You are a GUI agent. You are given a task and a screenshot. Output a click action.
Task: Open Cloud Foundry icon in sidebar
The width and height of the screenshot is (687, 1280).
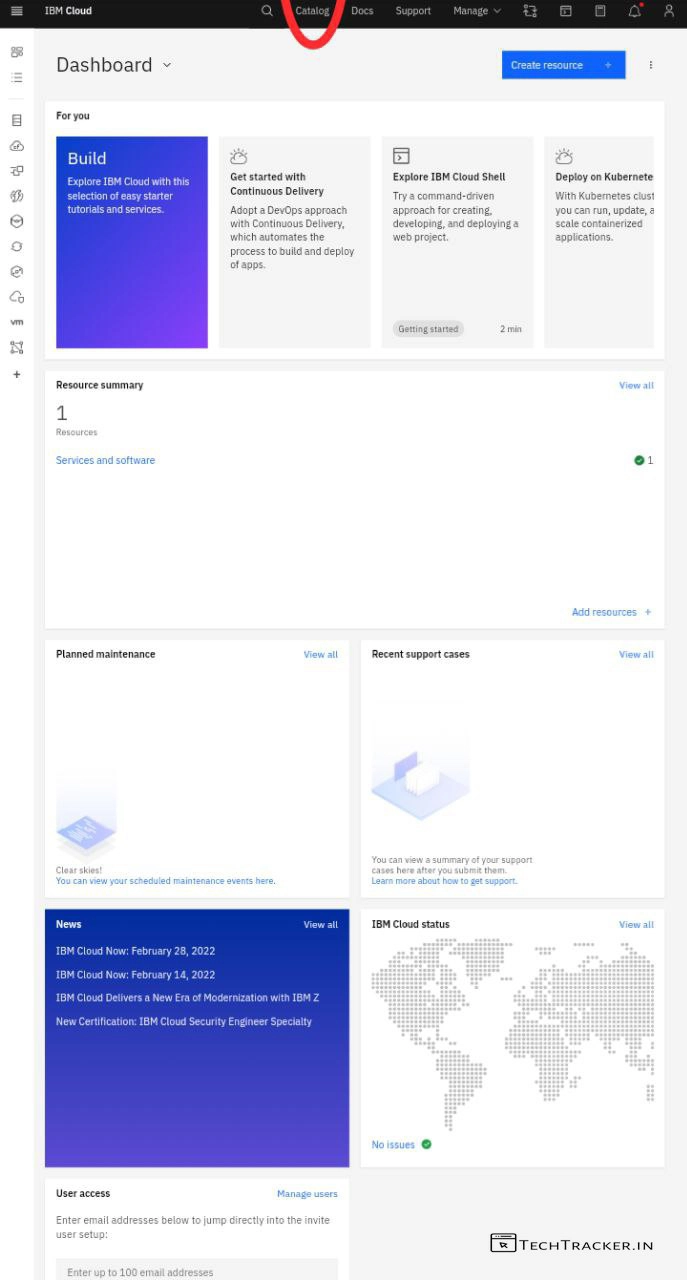point(17,146)
